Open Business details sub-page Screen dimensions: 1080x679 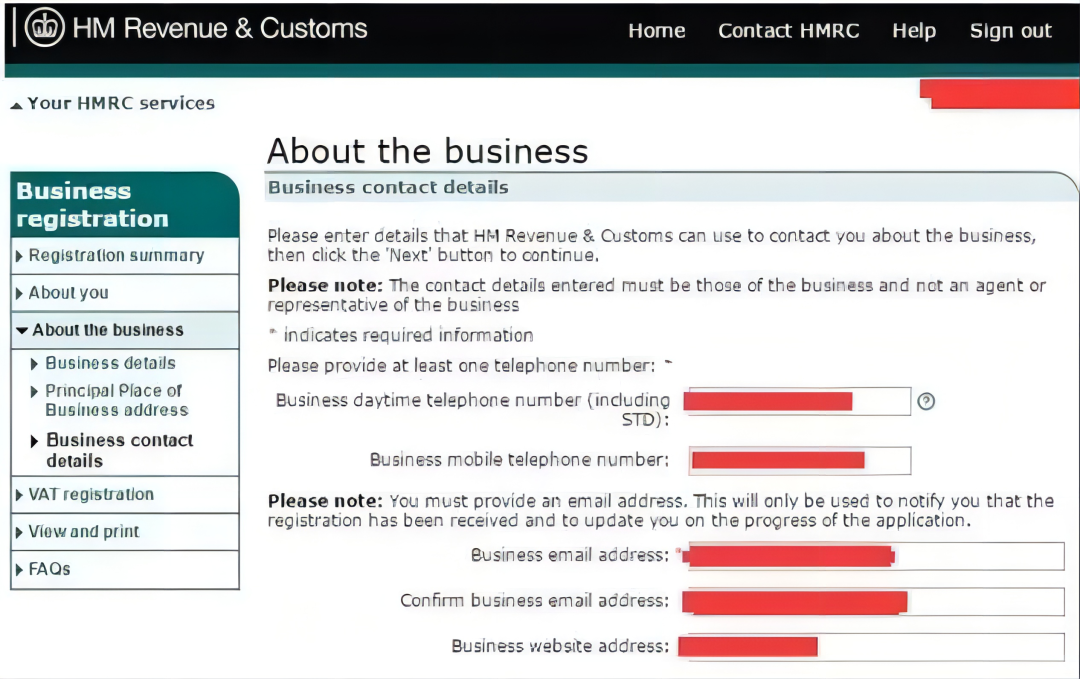coord(110,363)
